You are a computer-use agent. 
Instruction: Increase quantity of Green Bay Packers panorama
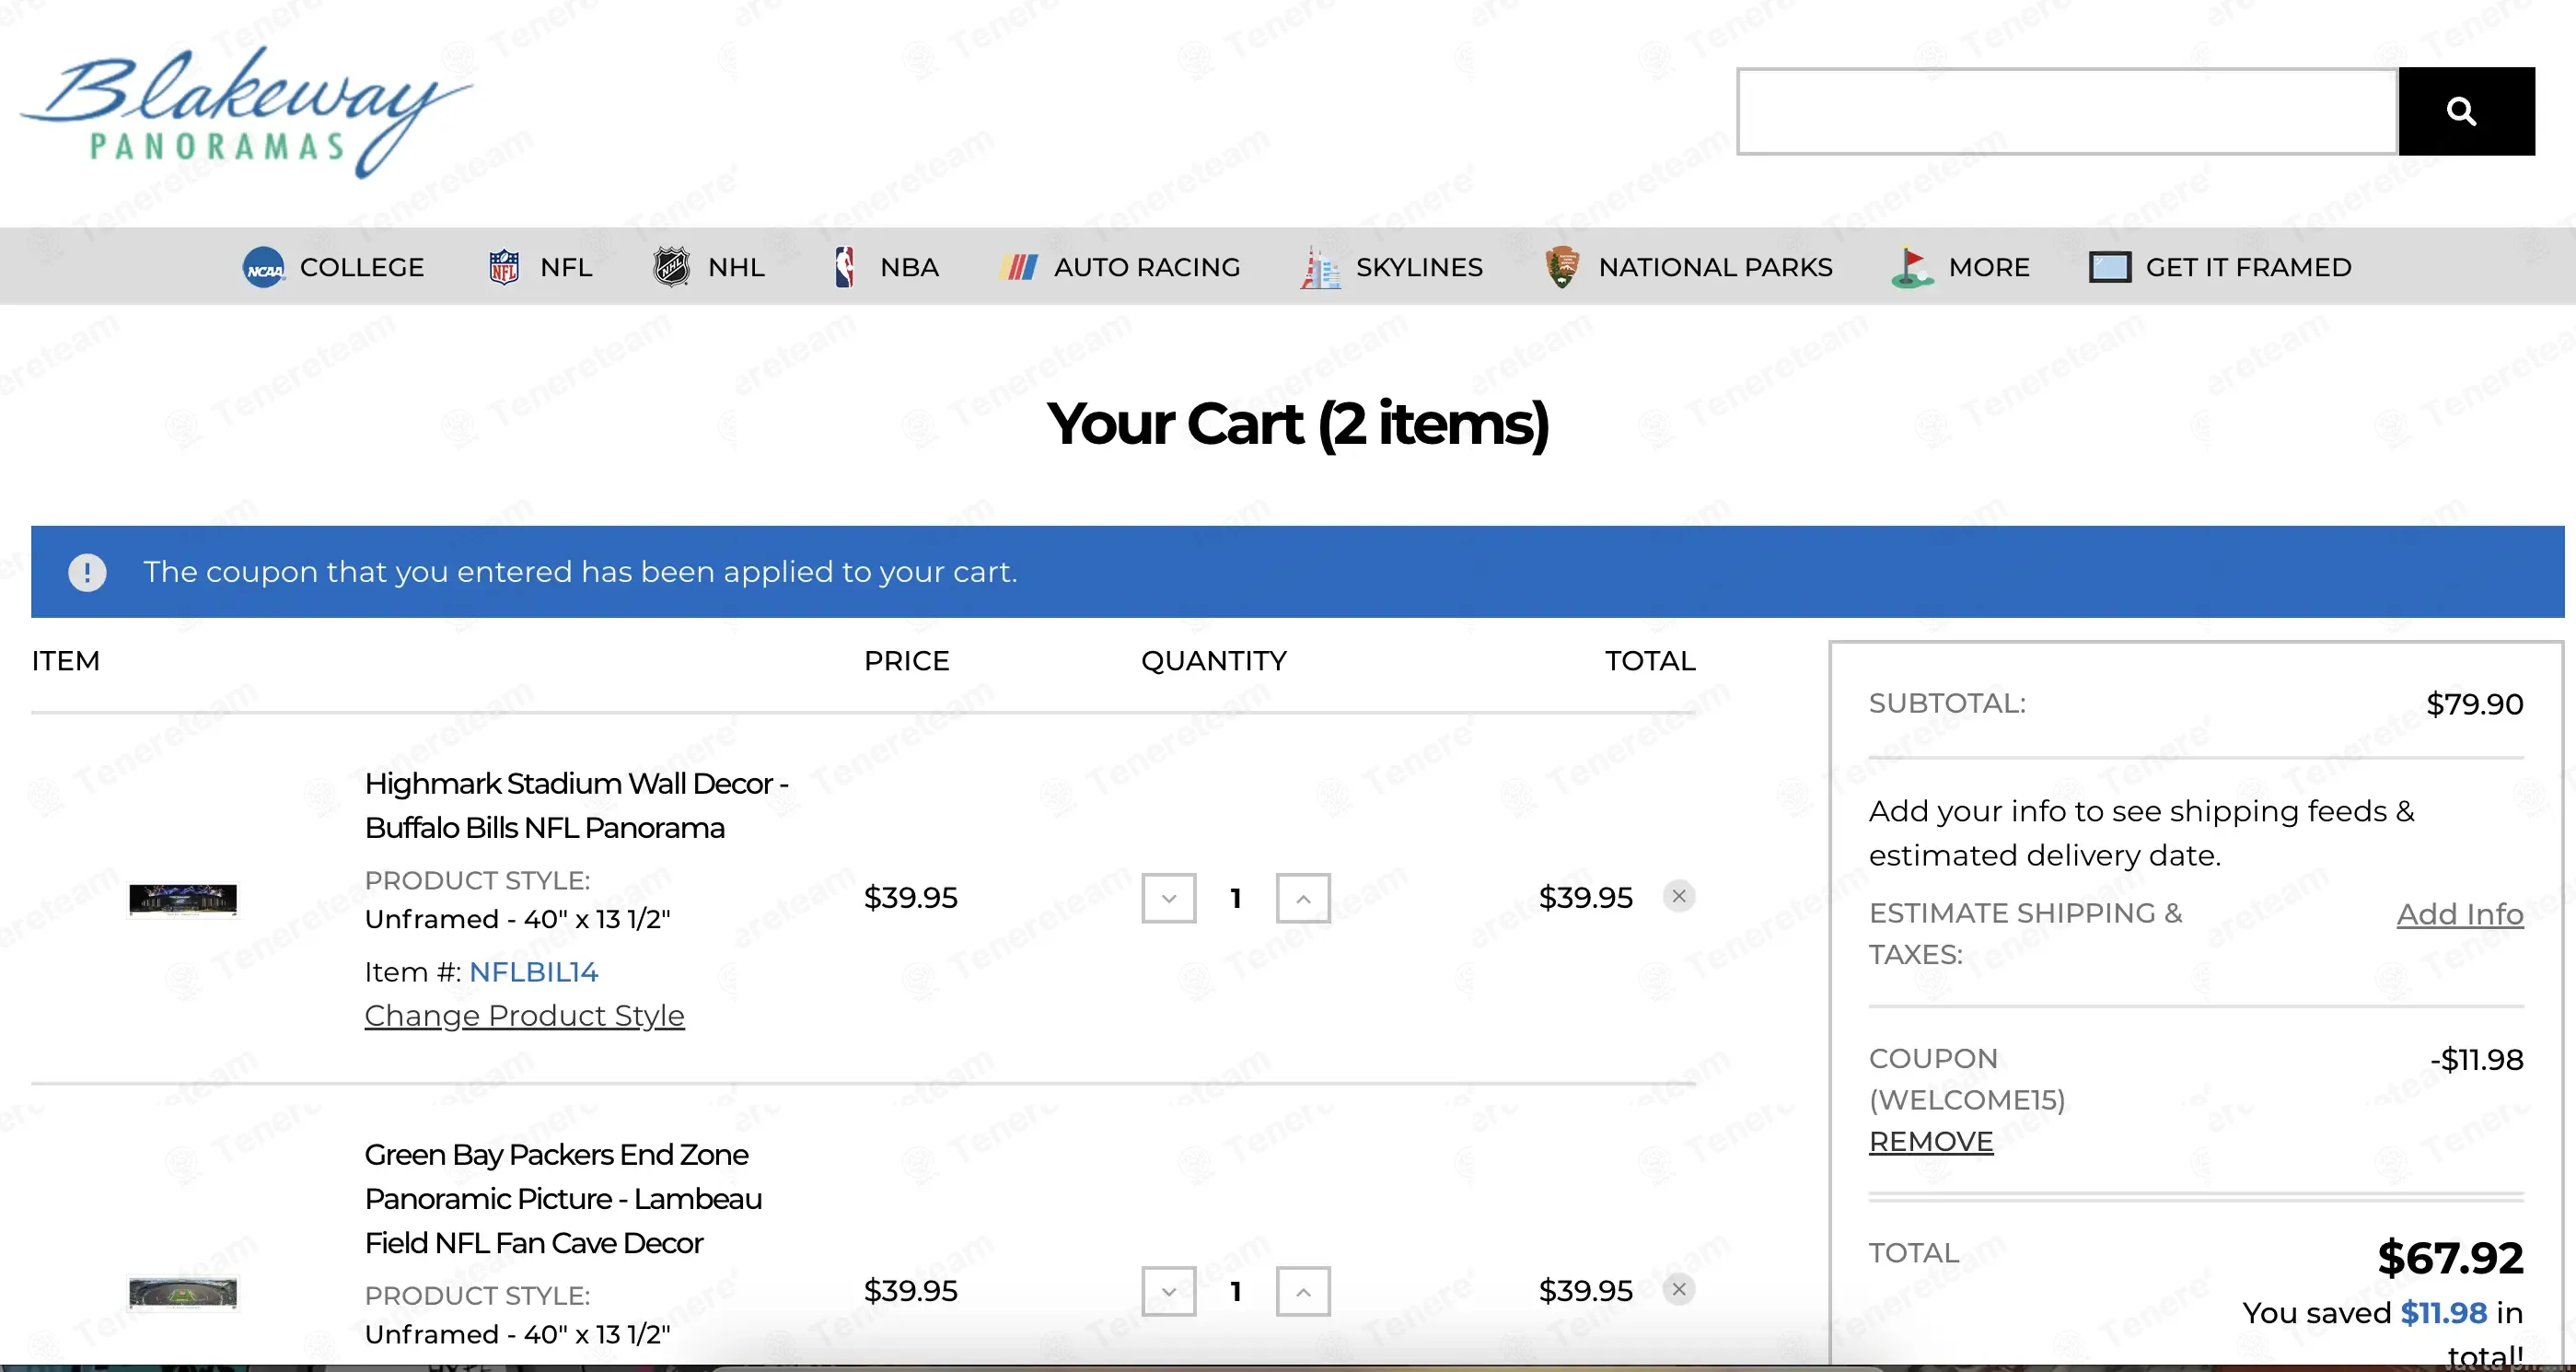click(x=1303, y=1291)
